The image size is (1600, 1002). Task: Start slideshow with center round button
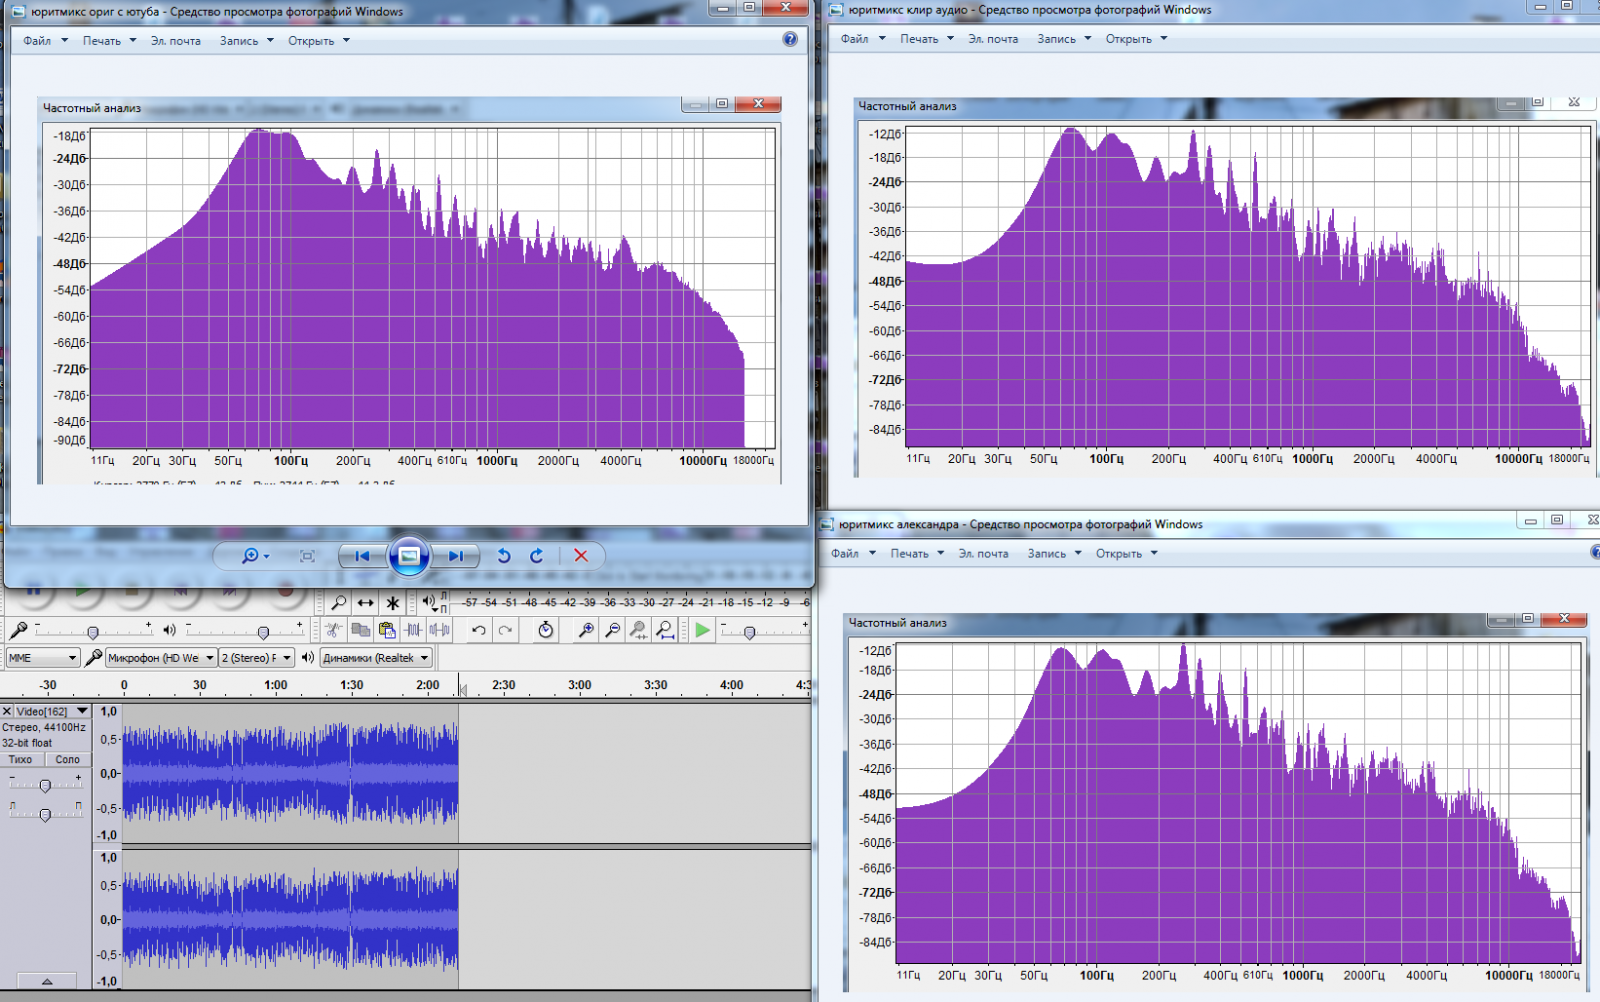(x=409, y=556)
